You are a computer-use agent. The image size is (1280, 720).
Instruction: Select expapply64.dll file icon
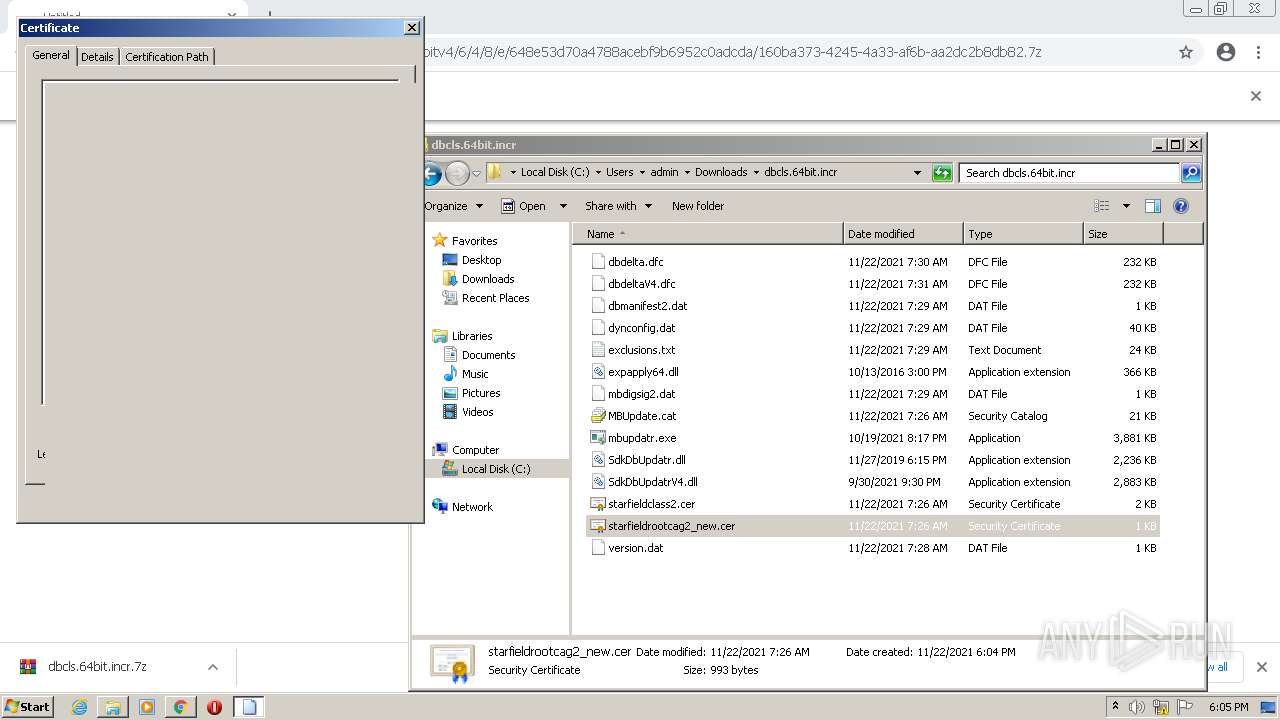598,372
